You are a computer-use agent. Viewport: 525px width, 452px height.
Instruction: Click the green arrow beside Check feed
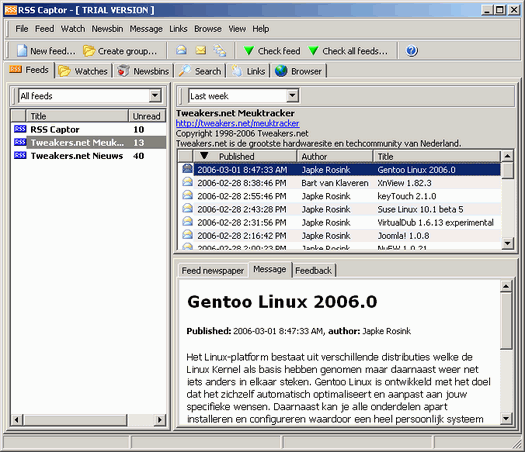249,51
